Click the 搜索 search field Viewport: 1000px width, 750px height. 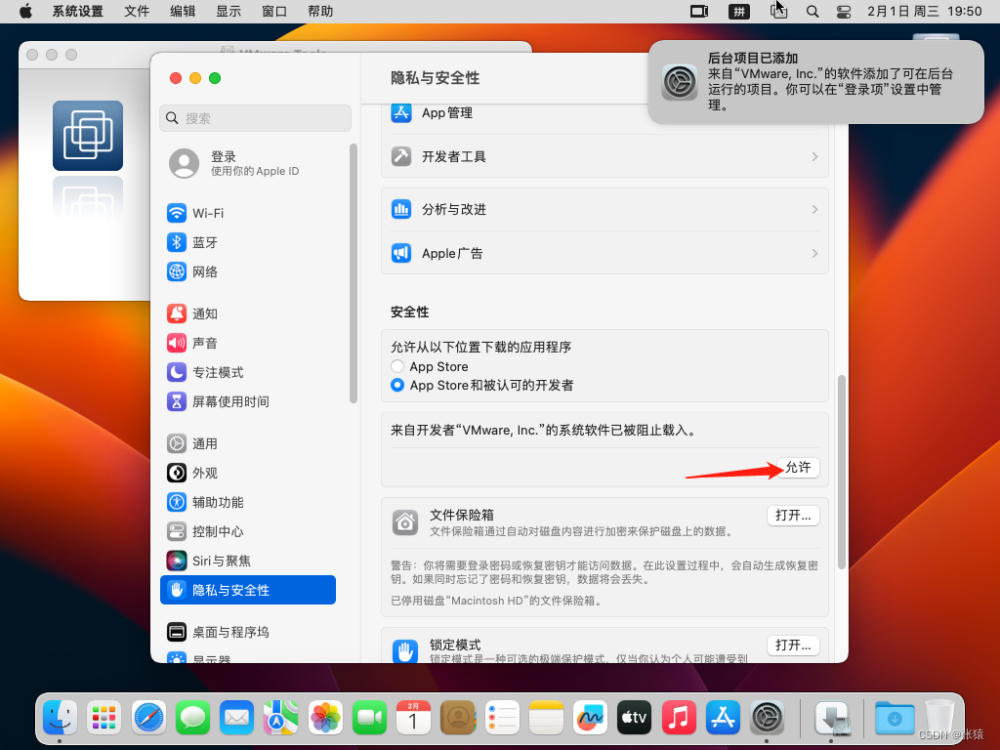coord(255,118)
